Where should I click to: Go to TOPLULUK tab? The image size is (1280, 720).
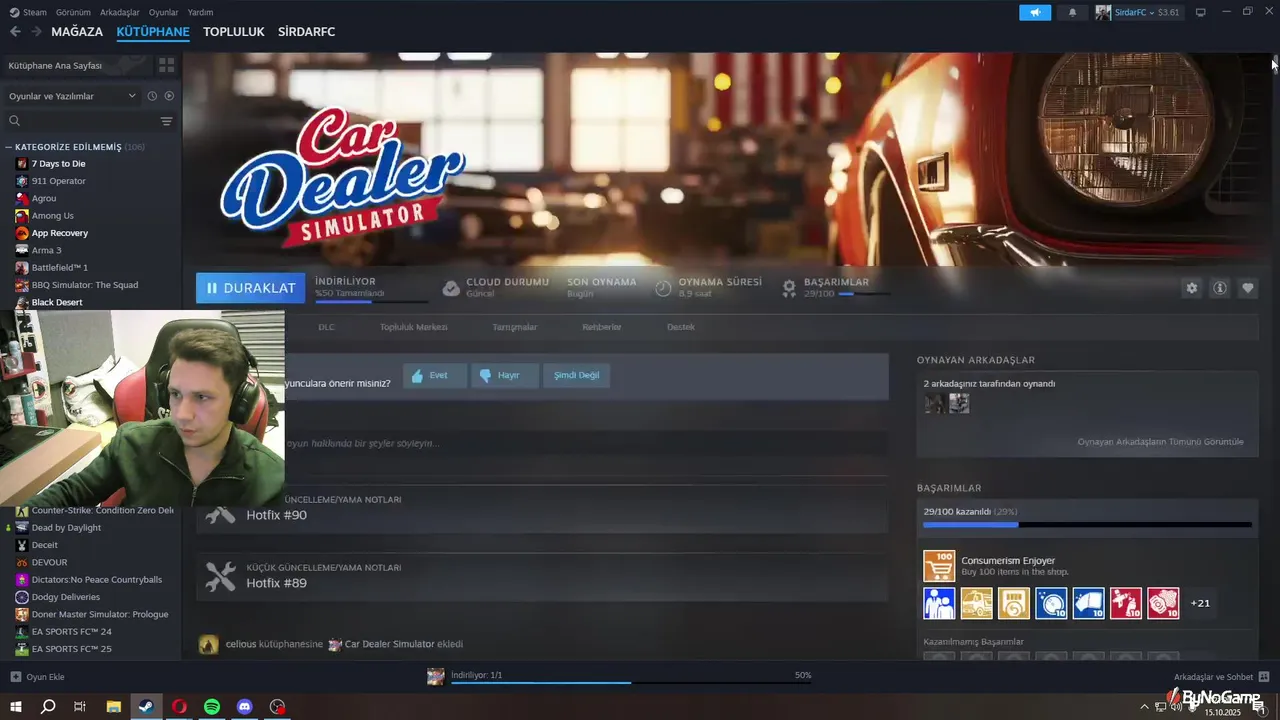click(233, 32)
